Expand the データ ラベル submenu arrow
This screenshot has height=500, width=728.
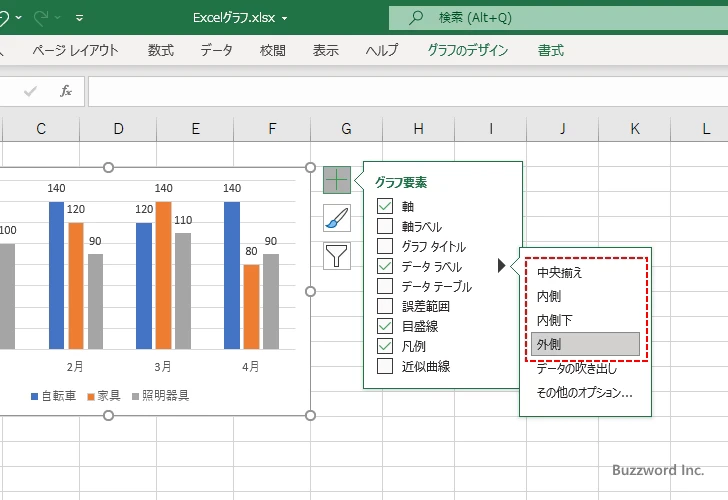[501, 266]
